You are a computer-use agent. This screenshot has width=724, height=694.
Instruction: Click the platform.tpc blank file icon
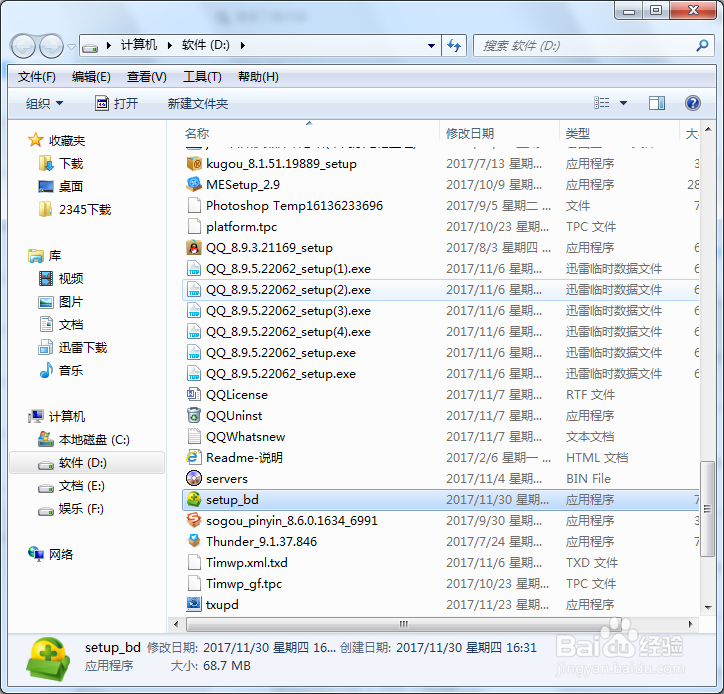coord(194,226)
